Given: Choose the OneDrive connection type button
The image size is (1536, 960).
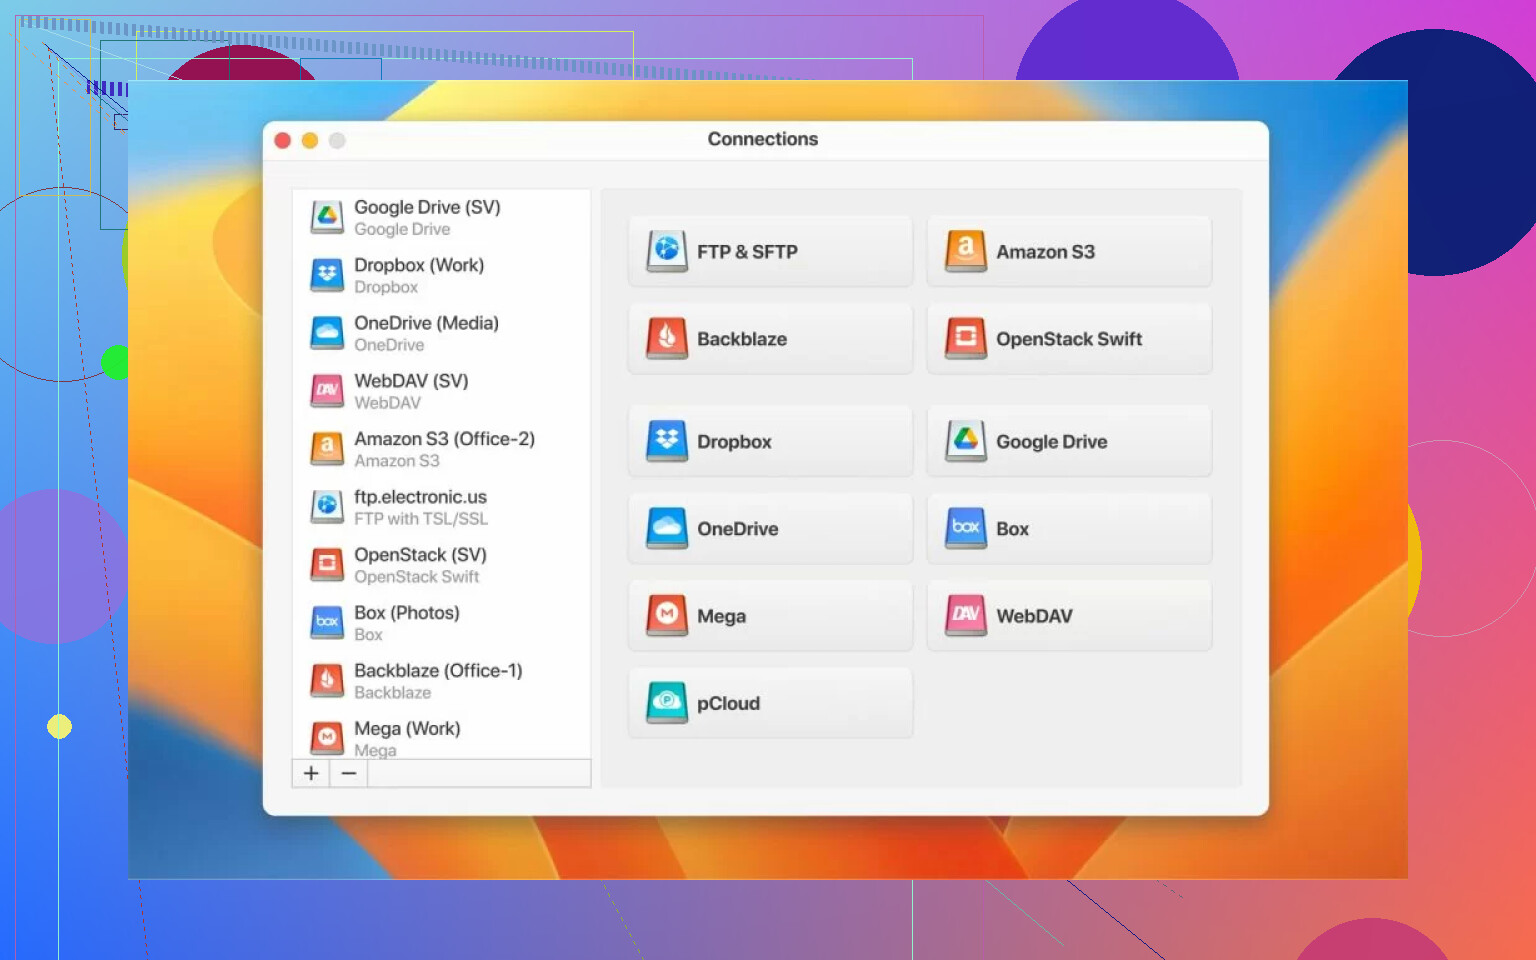Looking at the screenshot, I should (x=770, y=528).
